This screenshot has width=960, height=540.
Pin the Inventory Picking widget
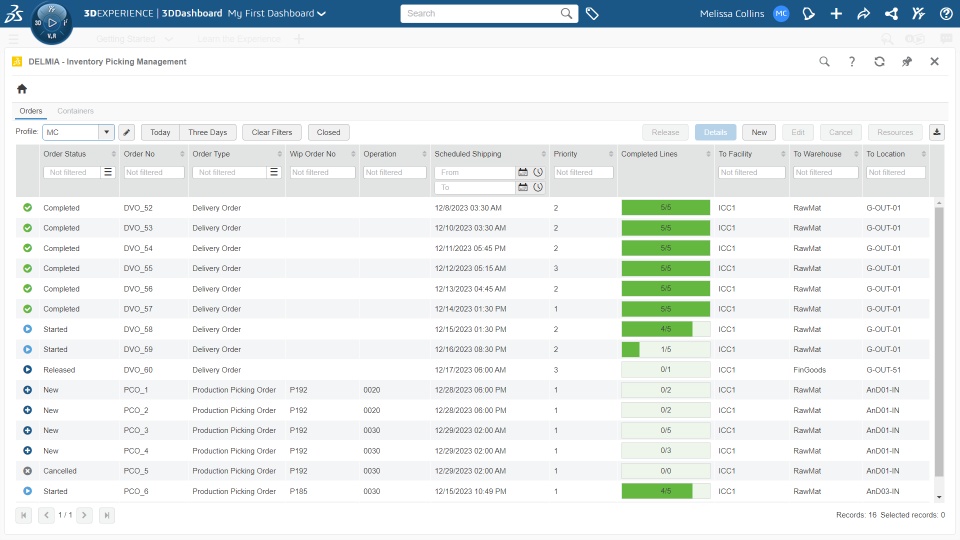tap(907, 62)
